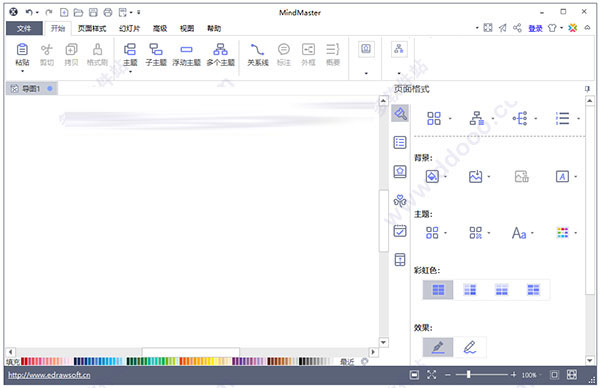Select the third rainbow color style
Screen dimensions: 600x388
502,290
